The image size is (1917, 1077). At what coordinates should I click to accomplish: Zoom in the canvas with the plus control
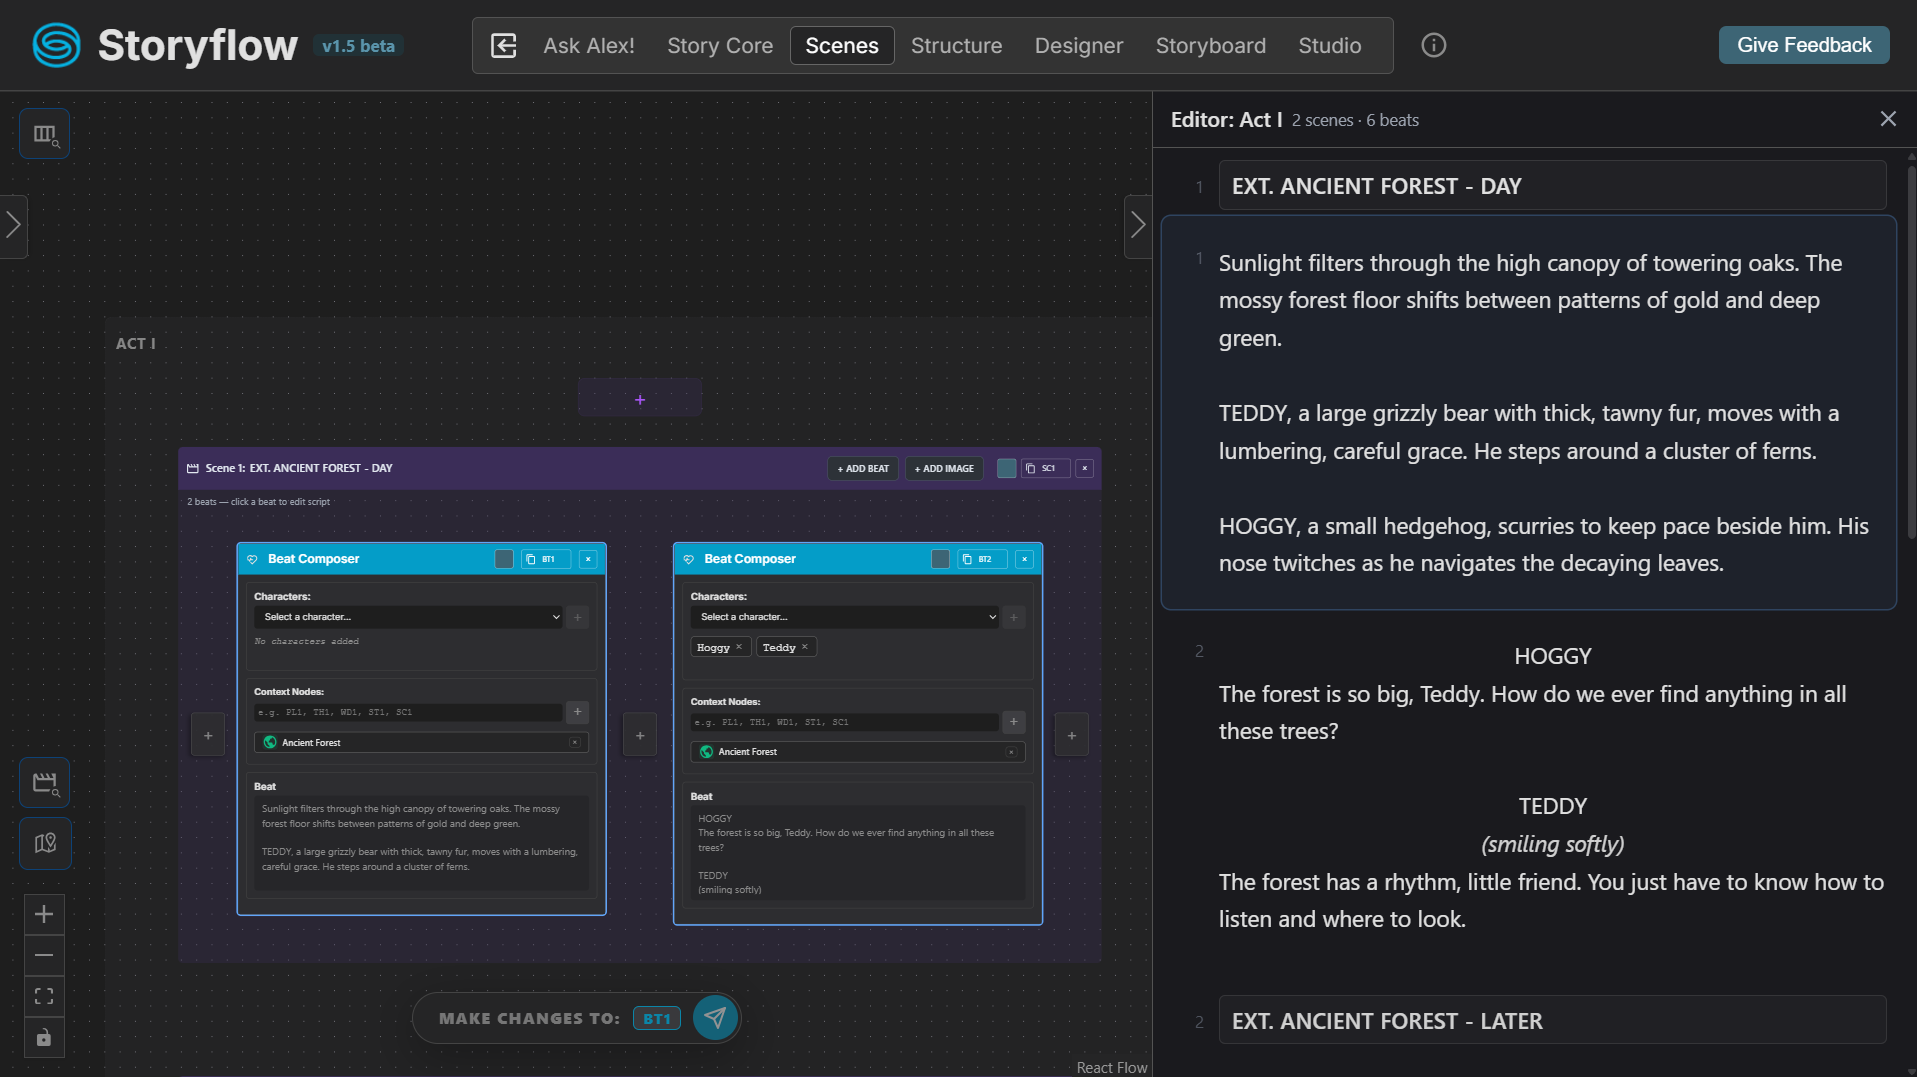[44, 914]
